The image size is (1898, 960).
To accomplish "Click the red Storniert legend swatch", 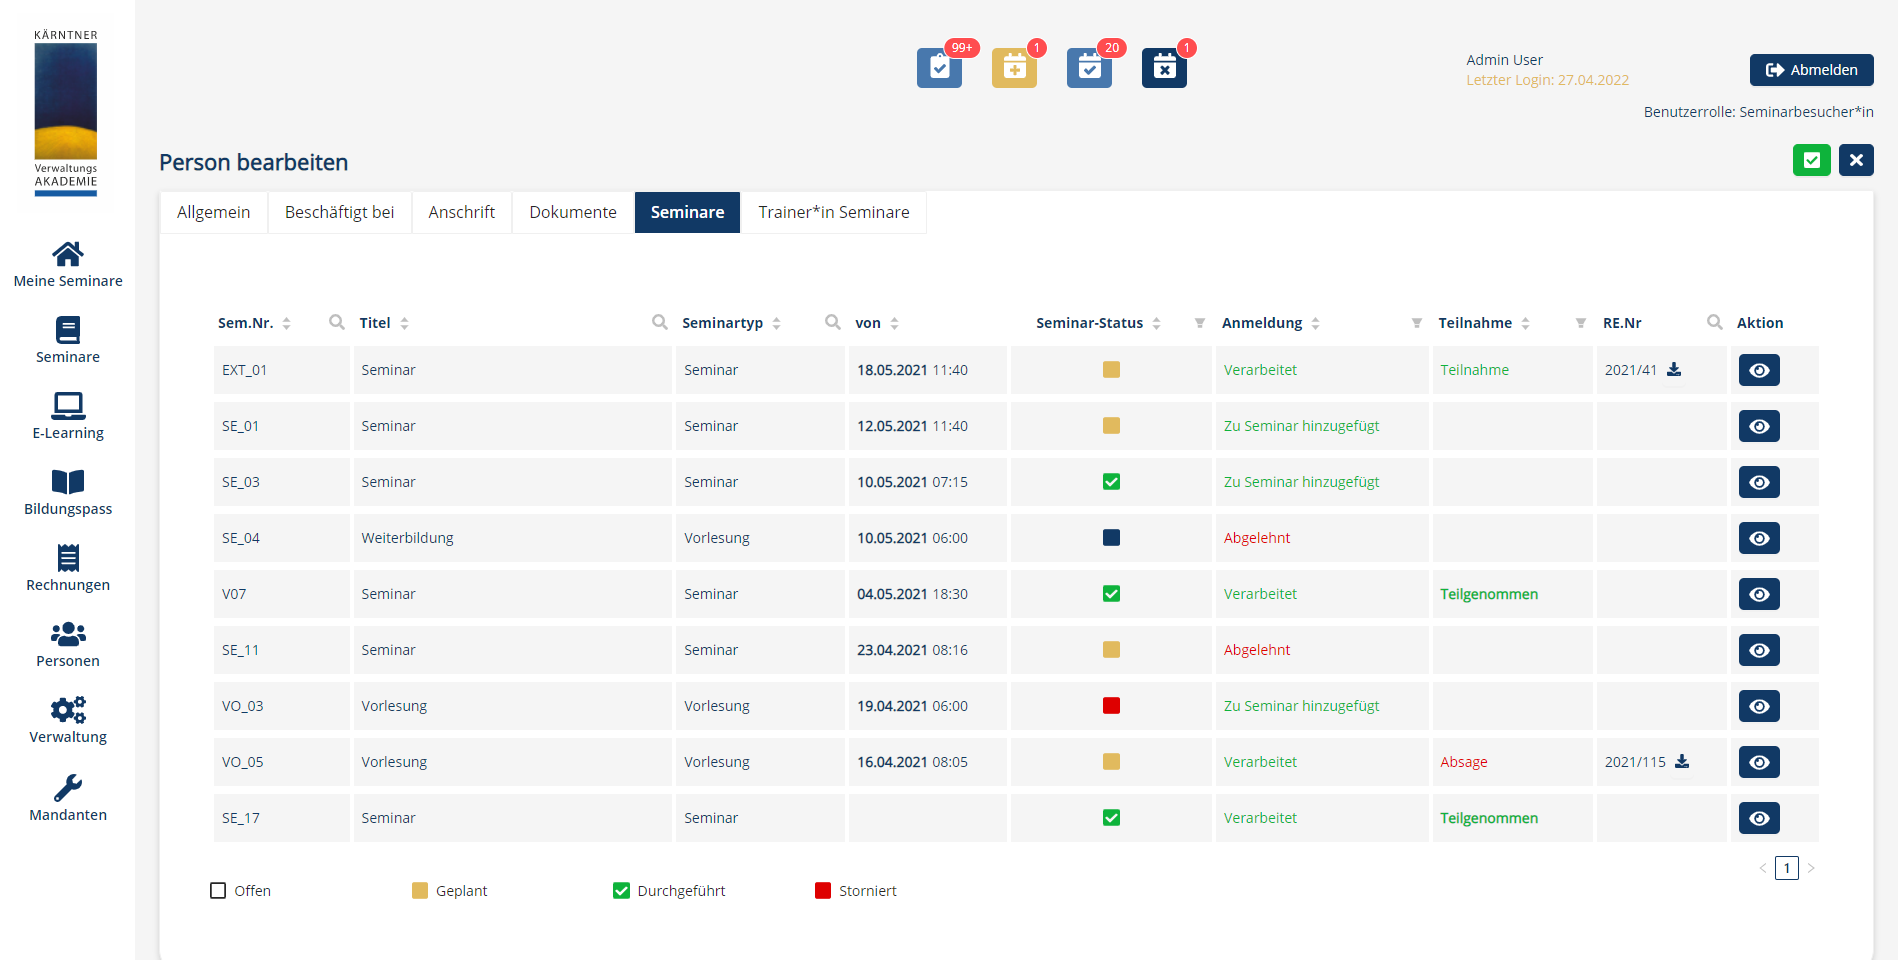I will pos(823,891).
